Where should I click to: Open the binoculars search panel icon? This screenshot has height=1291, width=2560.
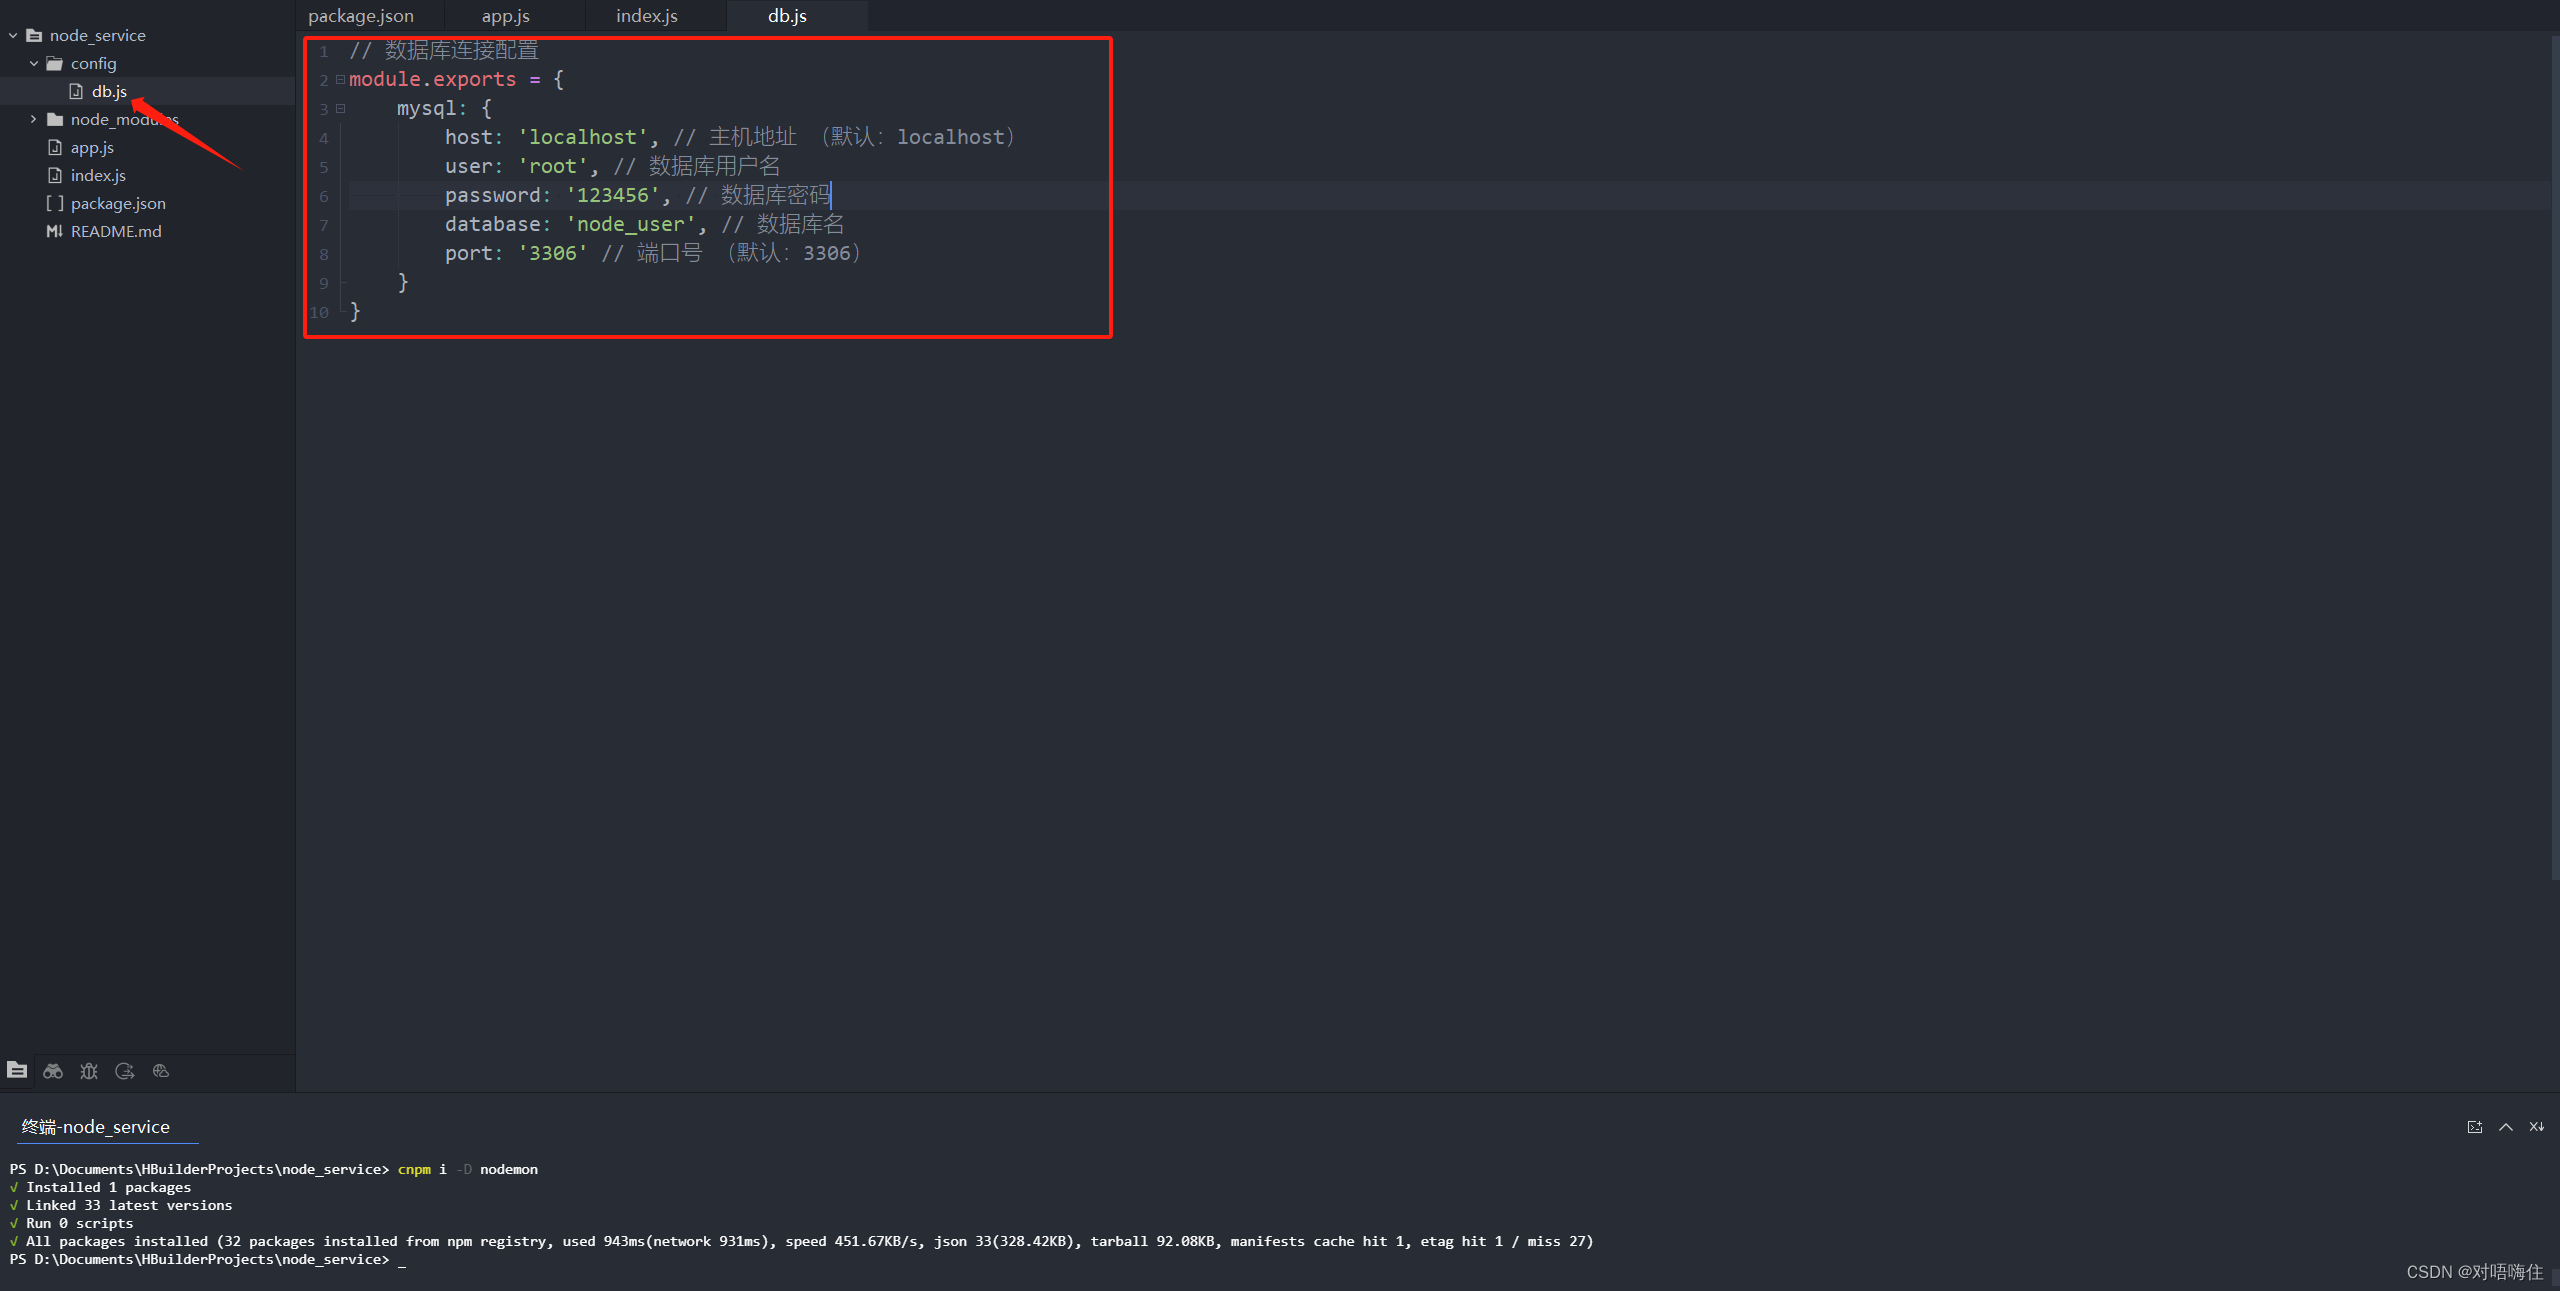point(53,1071)
